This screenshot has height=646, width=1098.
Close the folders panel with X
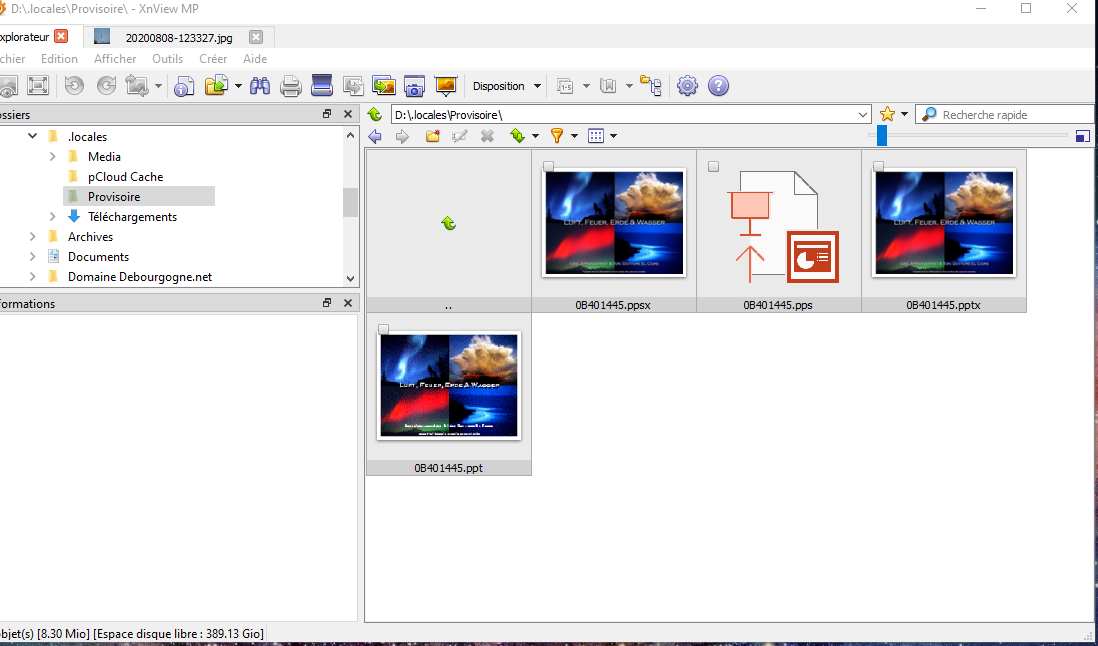click(348, 114)
